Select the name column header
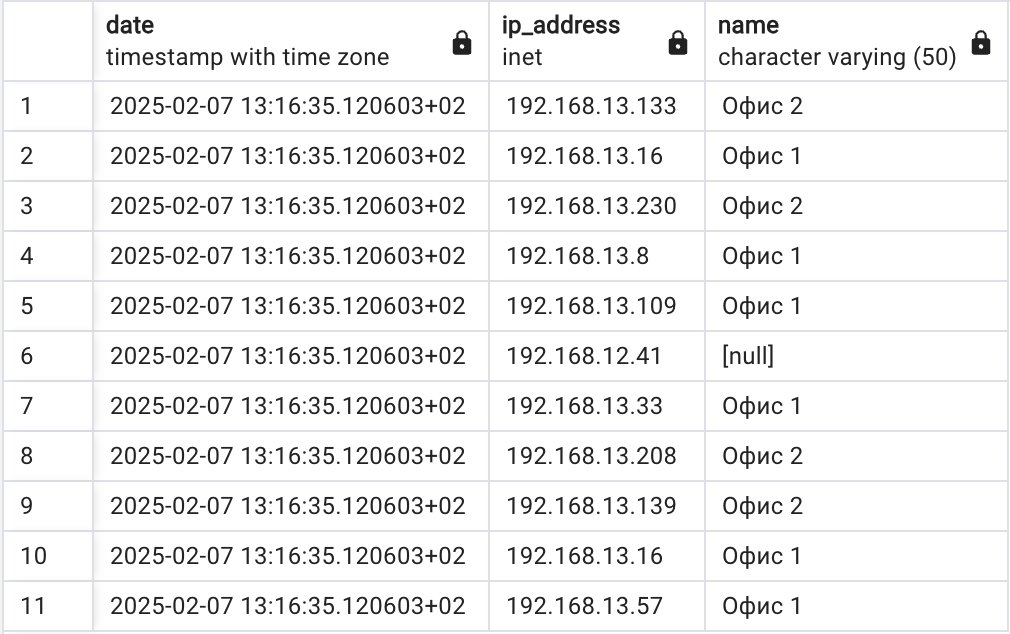The image size is (1010, 634). pos(857,41)
